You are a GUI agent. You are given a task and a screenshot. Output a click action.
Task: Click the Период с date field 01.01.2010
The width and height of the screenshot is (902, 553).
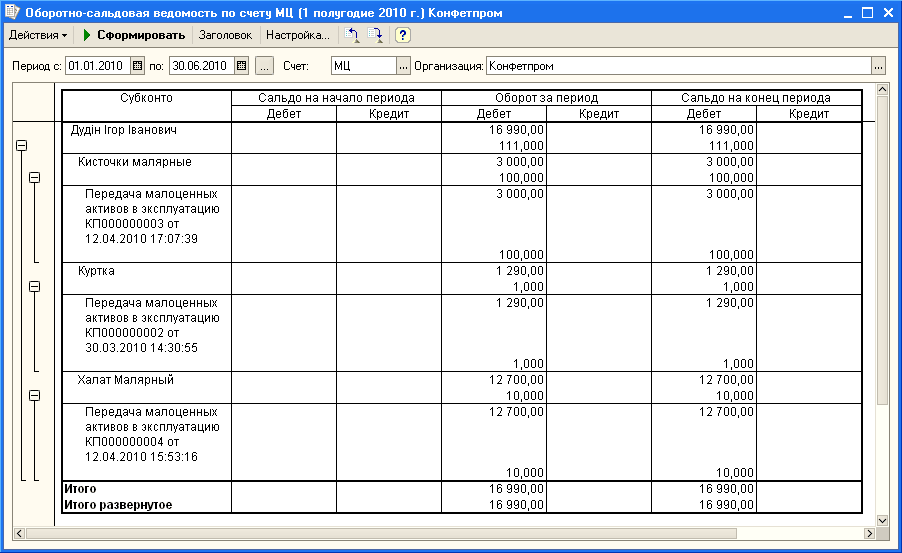(98, 66)
